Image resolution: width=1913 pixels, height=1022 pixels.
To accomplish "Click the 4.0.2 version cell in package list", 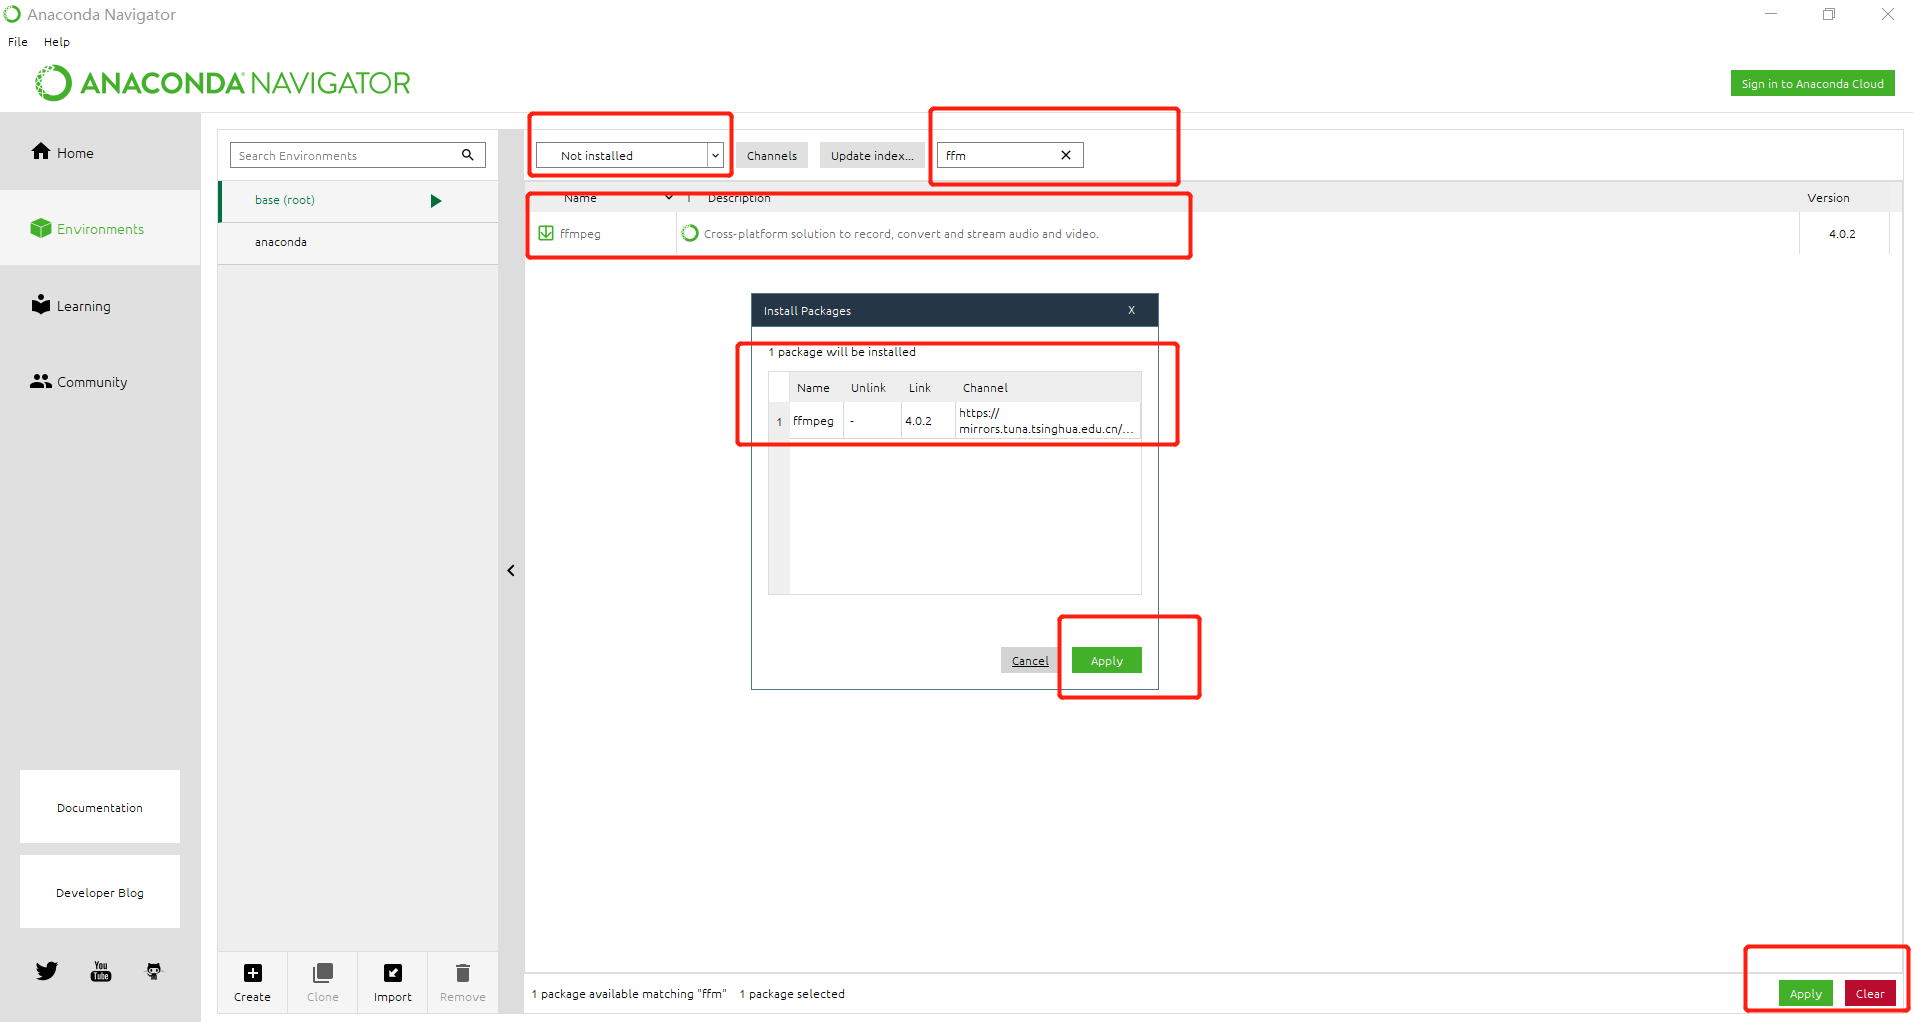I will click(1842, 234).
